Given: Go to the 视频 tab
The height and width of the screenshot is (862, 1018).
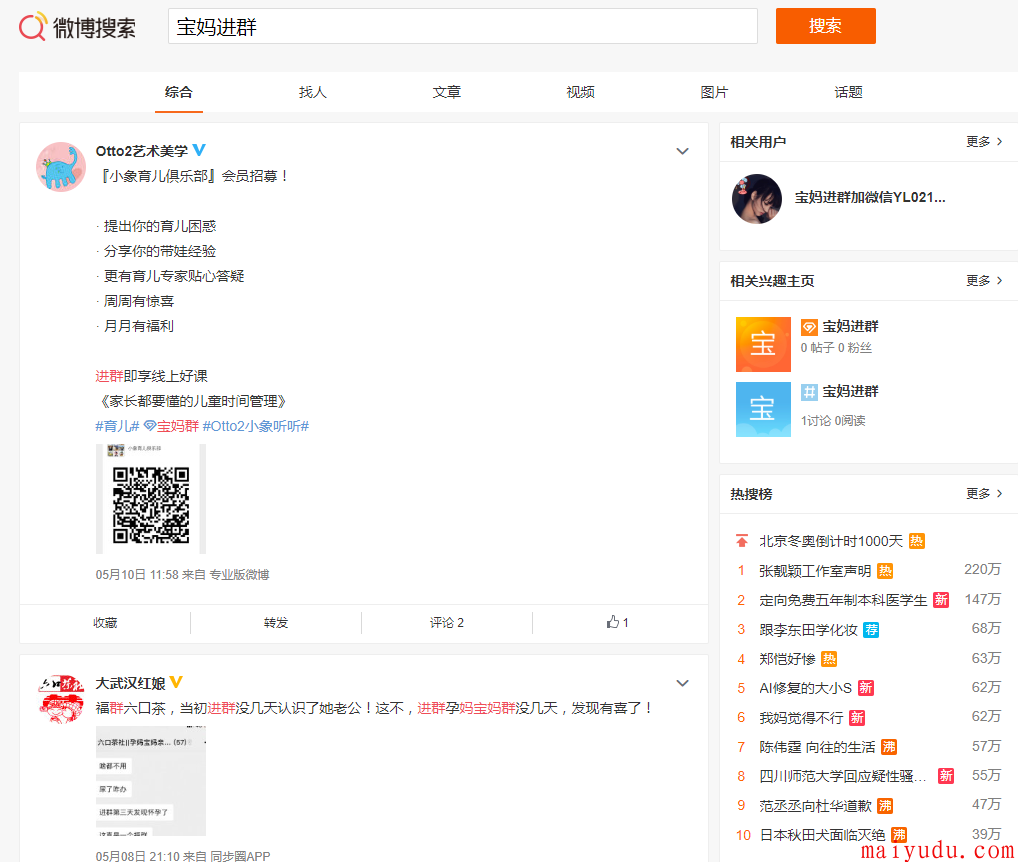Looking at the screenshot, I should tap(580, 92).
